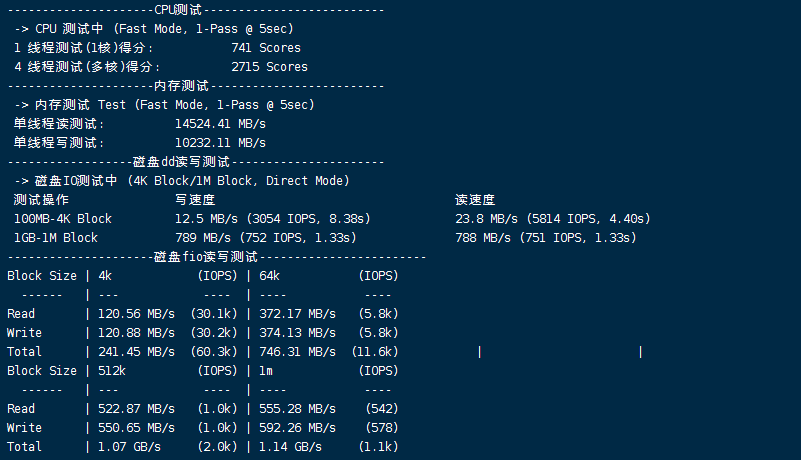801x460 pixels.
Task: Click the 512k block size column header
Action: coord(112,371)
